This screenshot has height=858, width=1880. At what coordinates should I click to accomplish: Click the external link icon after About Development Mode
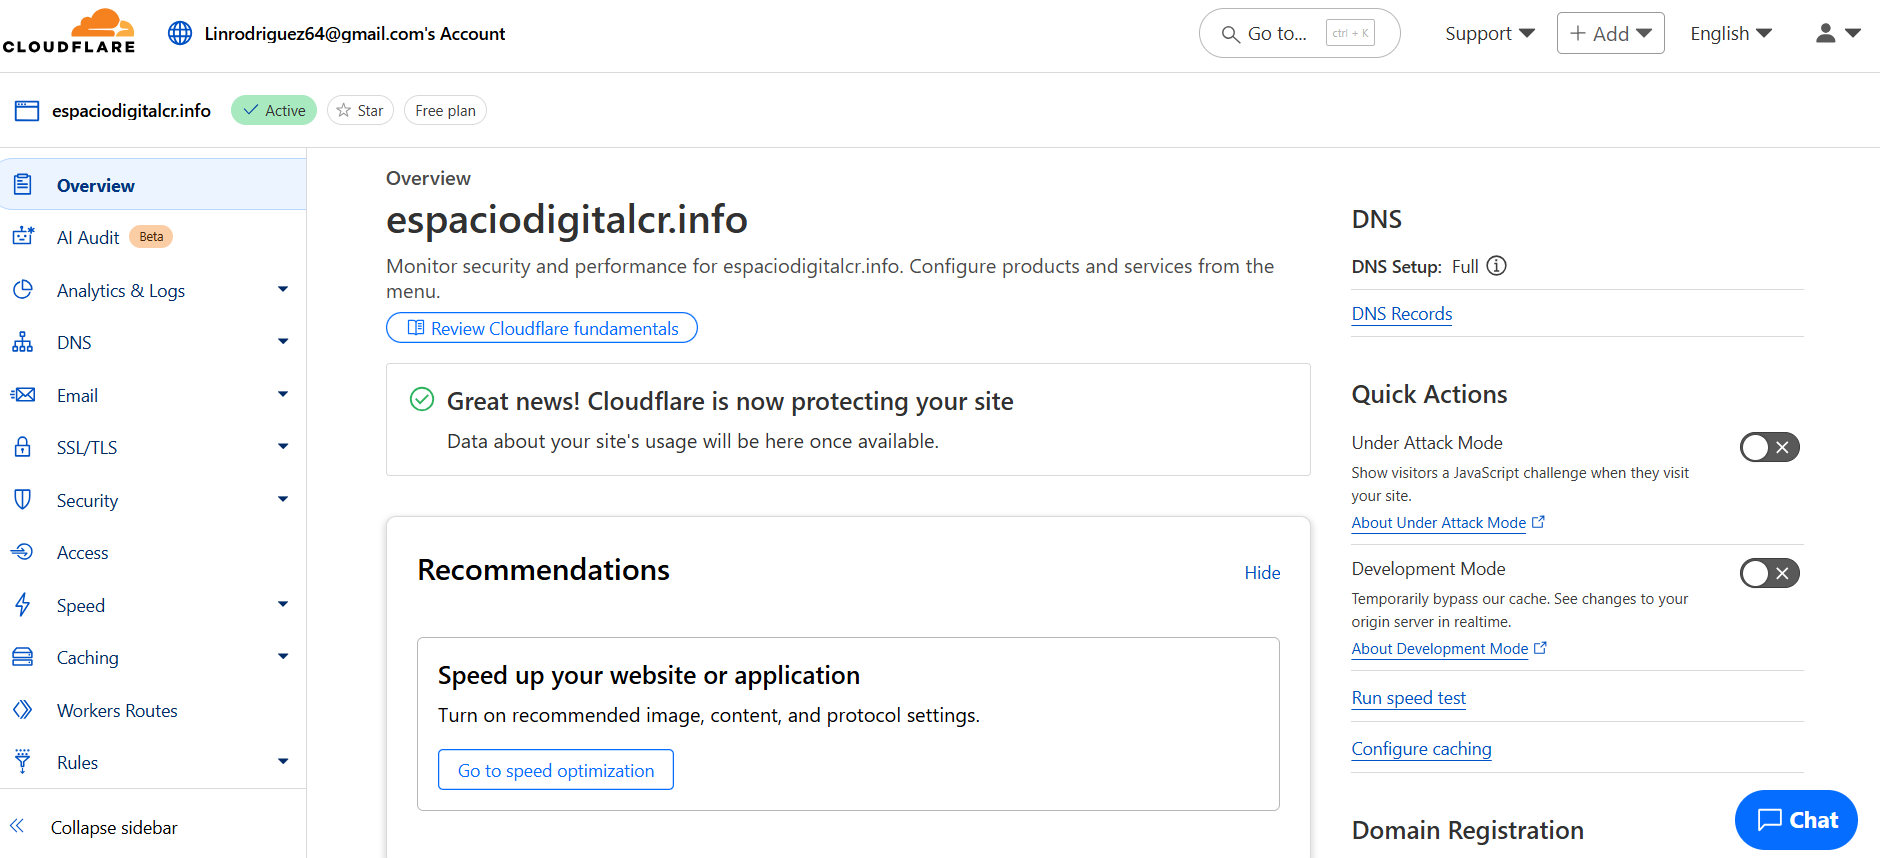[x=1540, y=648]
